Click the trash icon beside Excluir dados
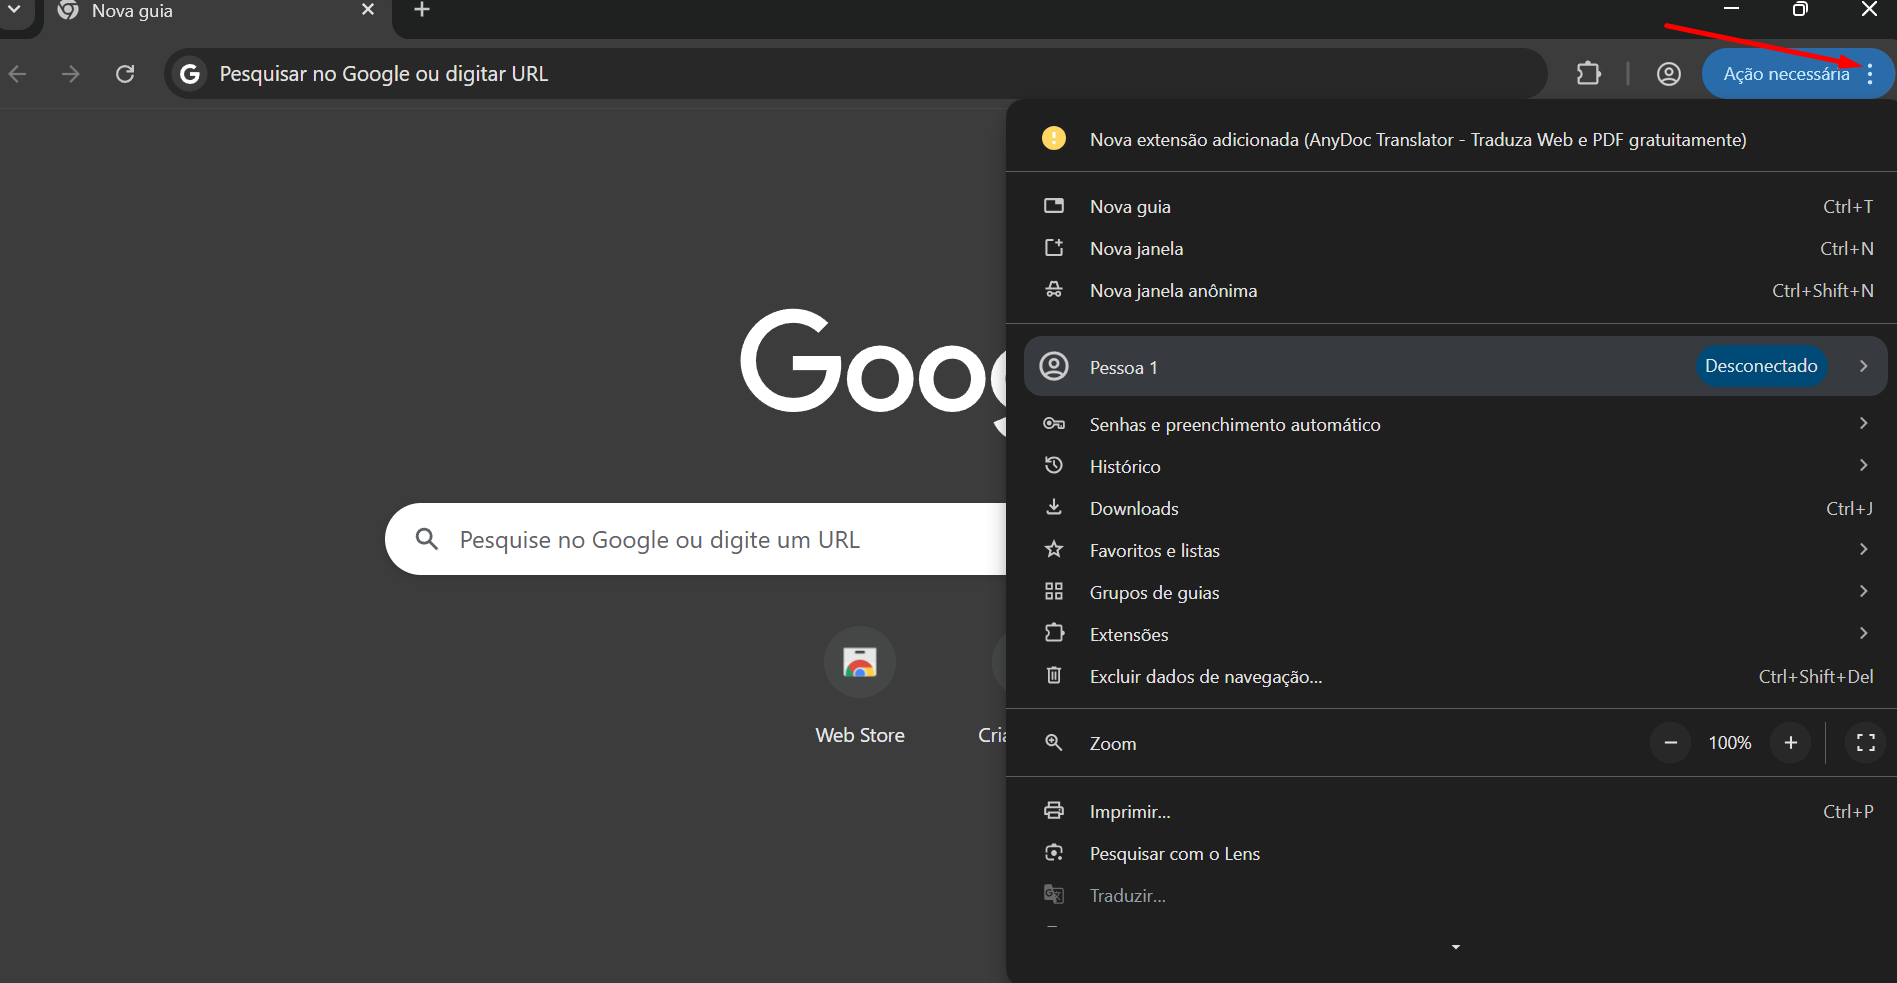Viewport: 1897px width, 983px height. pos(1054,675)
